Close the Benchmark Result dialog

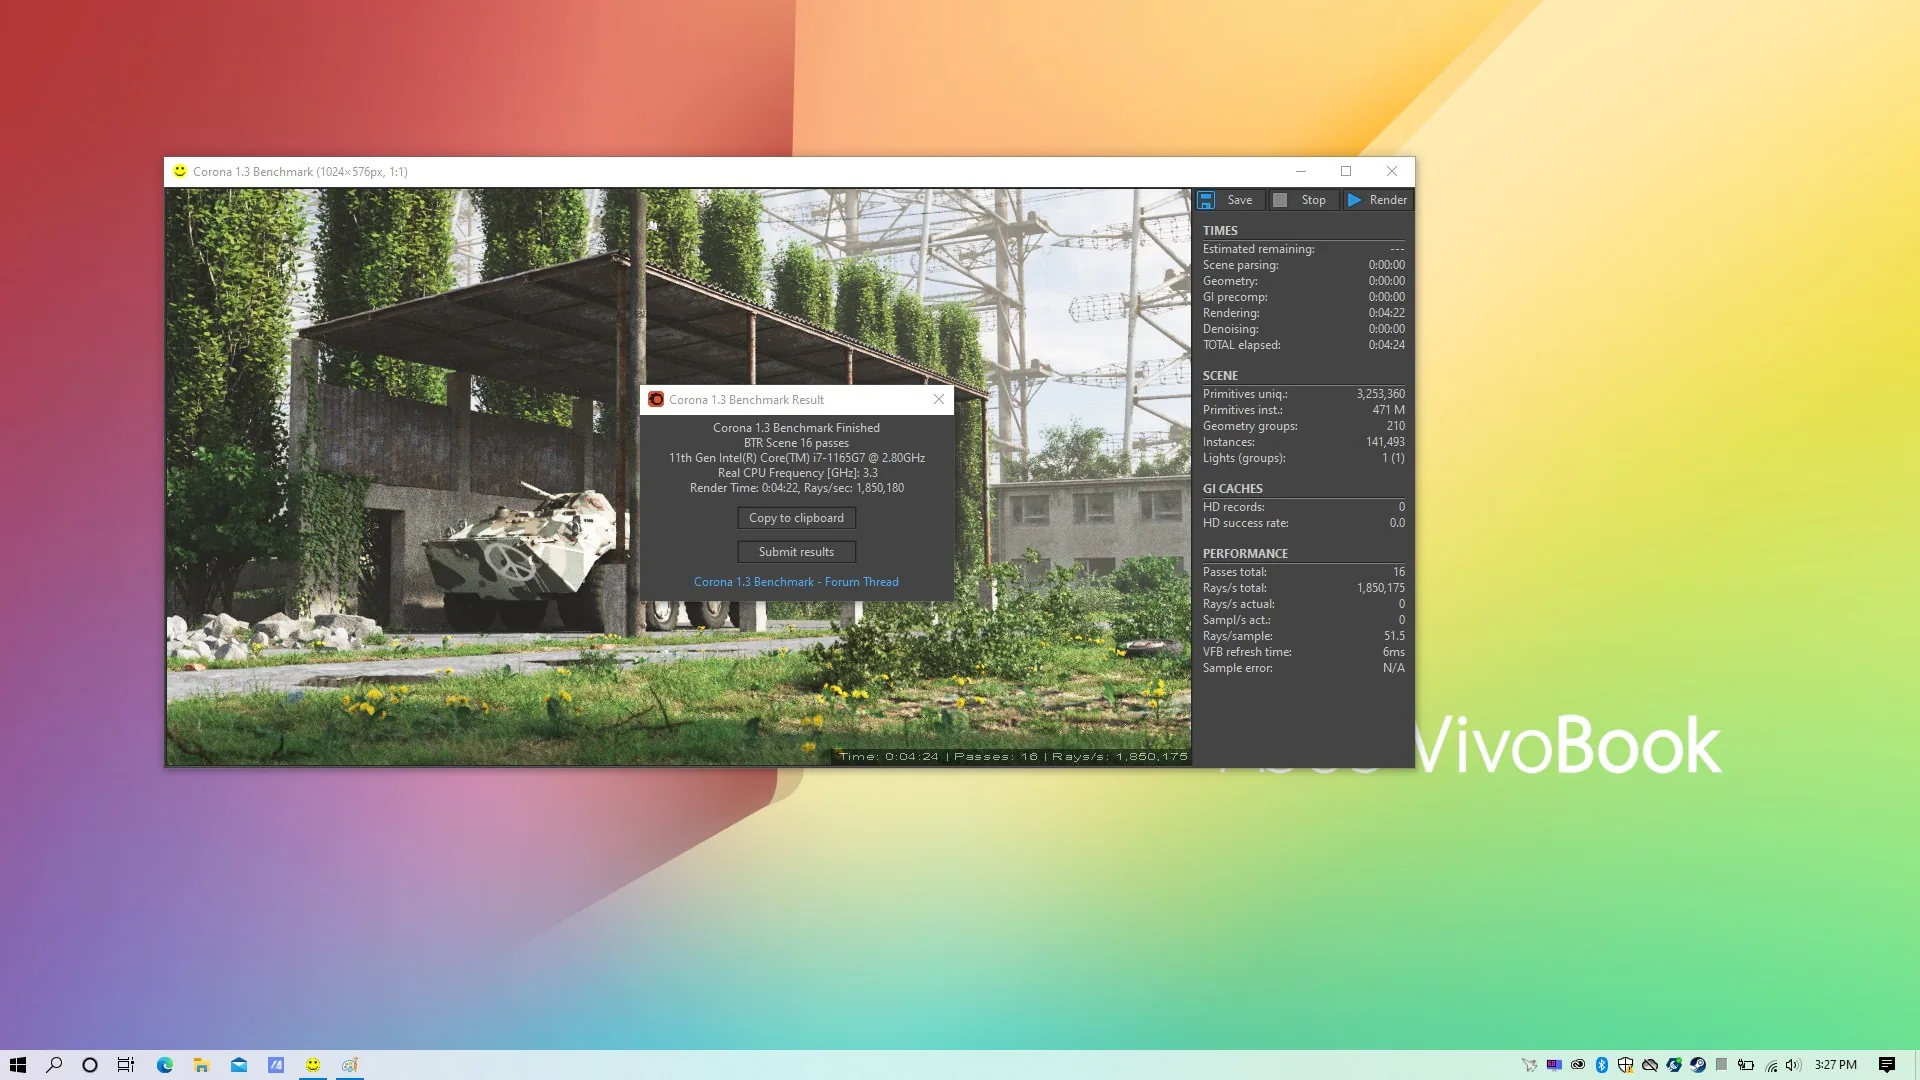click(x=938, y=399)
